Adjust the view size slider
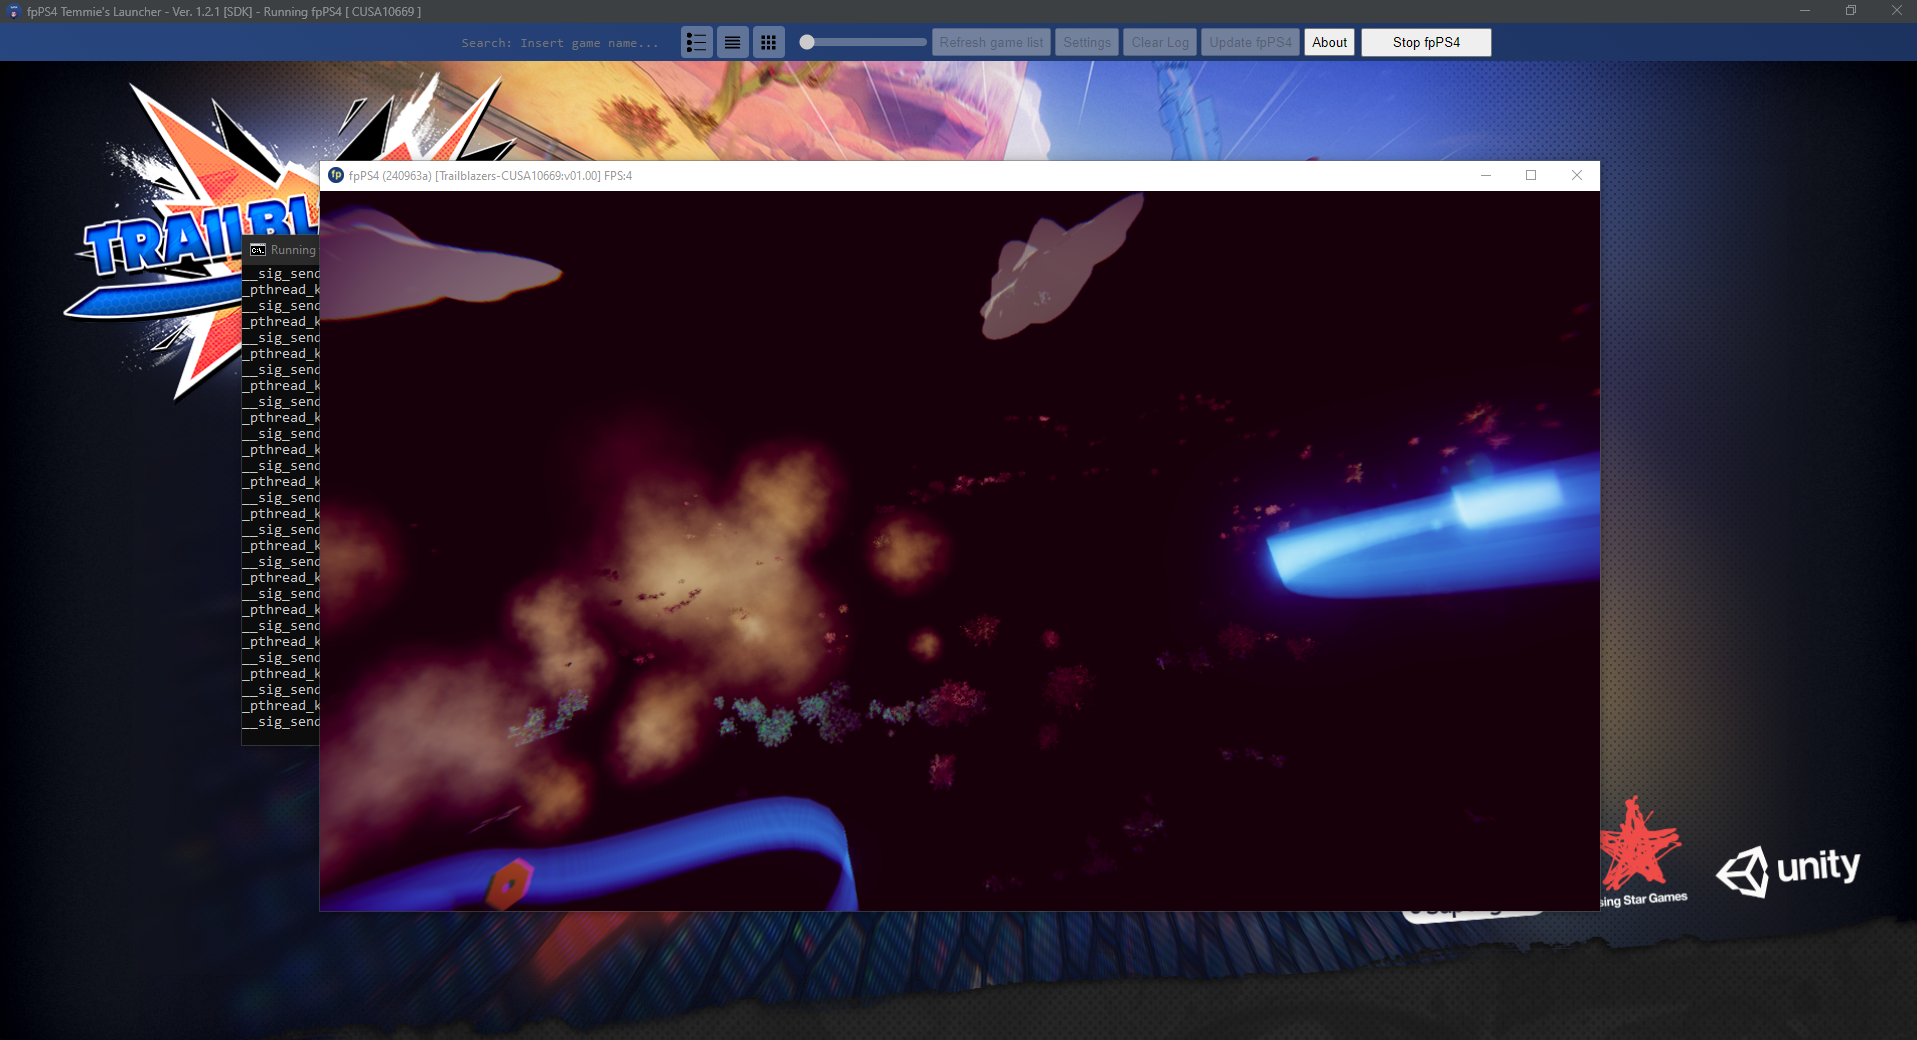Image resolution: width=1917 pixels, height=1040 pixels. click(806, 42)
